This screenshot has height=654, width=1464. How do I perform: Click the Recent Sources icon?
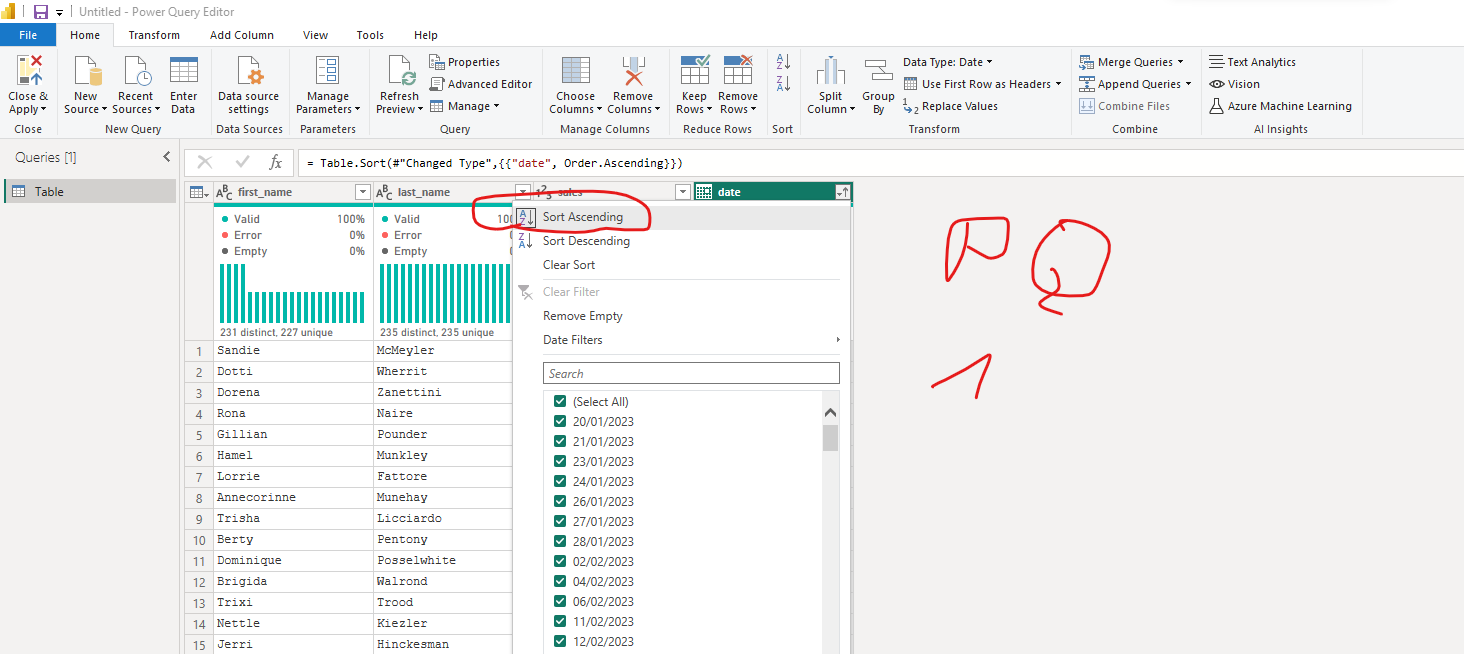[135, 72]
